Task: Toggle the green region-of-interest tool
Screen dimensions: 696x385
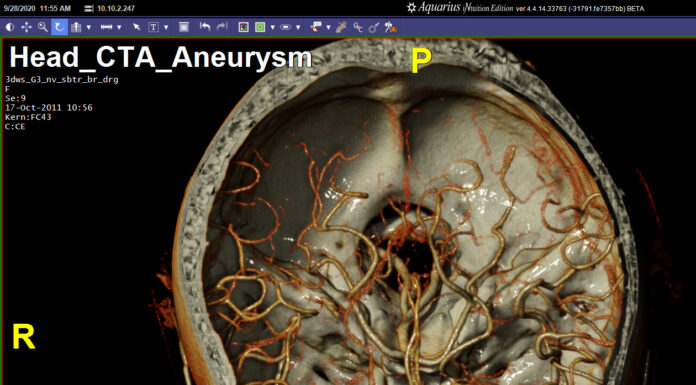Action: point(260,27)
